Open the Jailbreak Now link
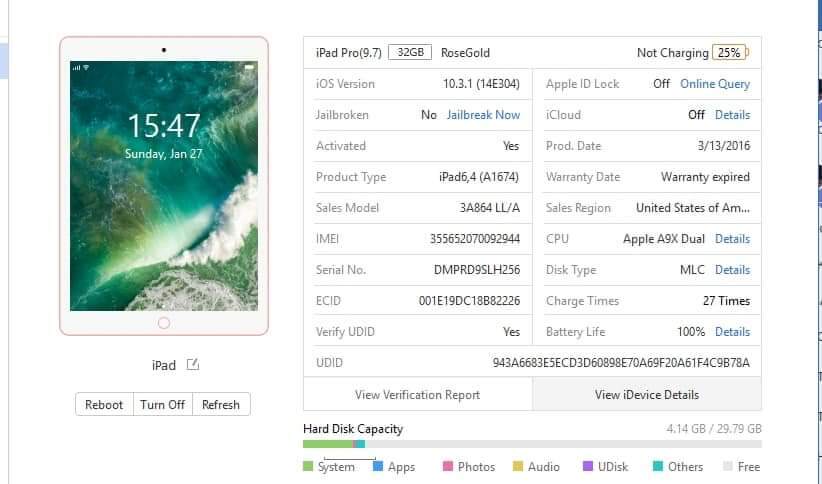 (483, 115)
